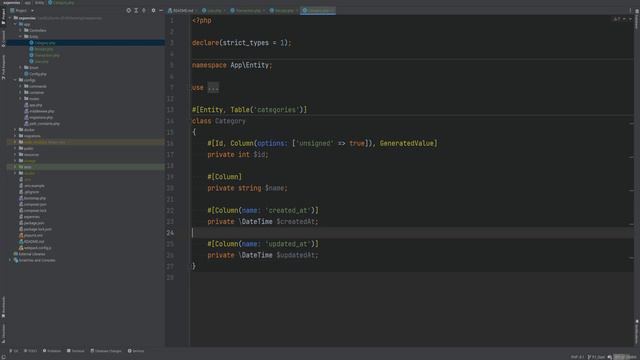This screenshot has width=640, height=360.
Task: Expand the docker folder
Action: (x=15, y=130)
